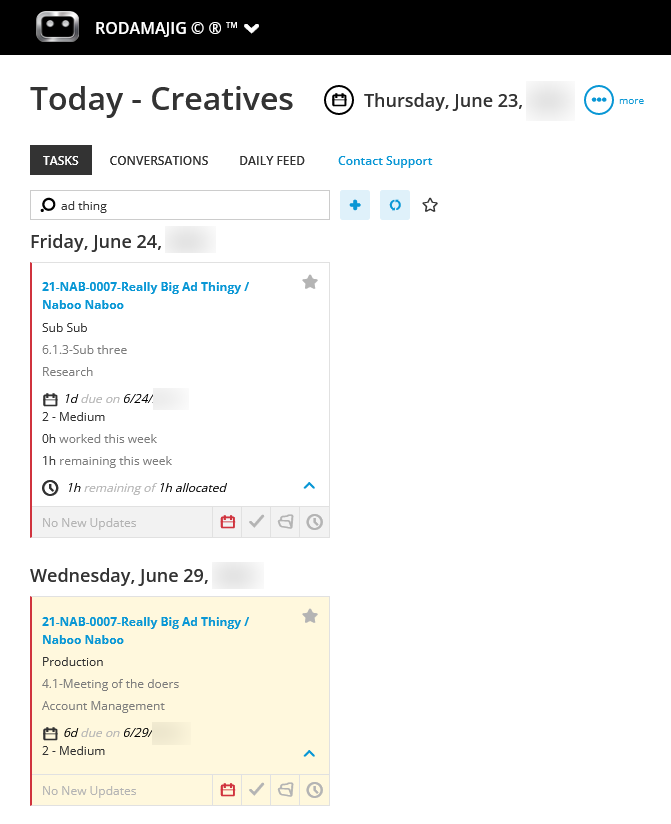Click the robot logo in header
671x824 pixels.
coord(57,26)
